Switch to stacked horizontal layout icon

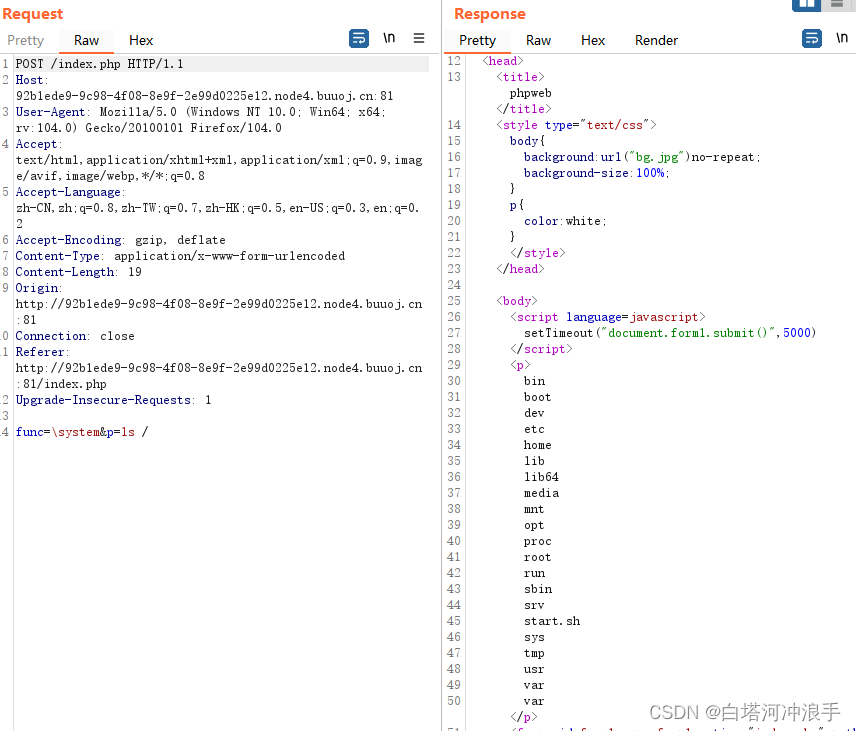point(839,5)
